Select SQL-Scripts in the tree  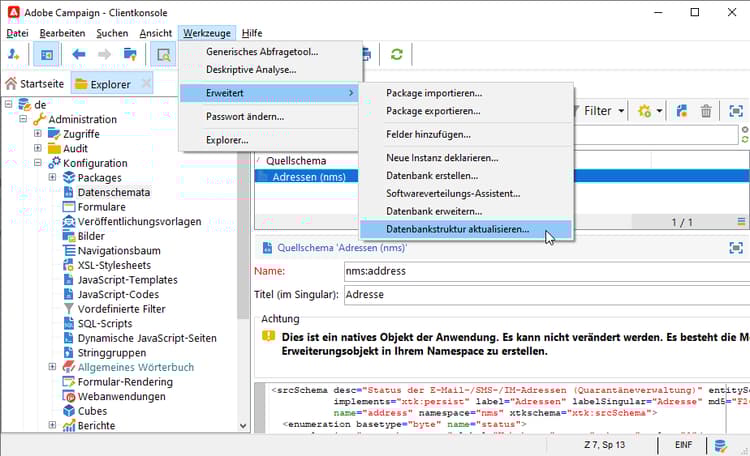point(105,324)
